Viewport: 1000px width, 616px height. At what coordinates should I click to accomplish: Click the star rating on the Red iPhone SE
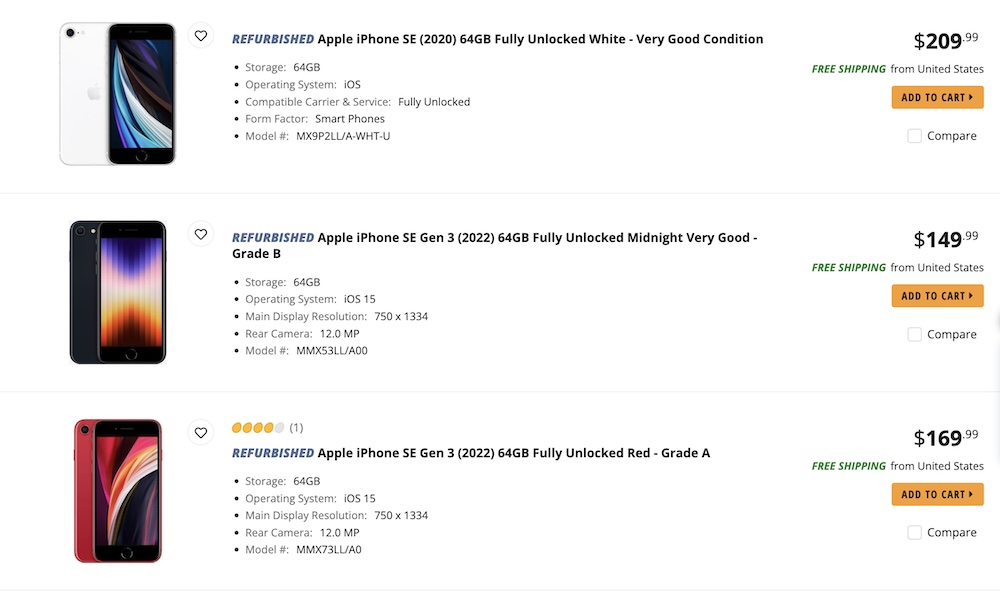[258, 428]
